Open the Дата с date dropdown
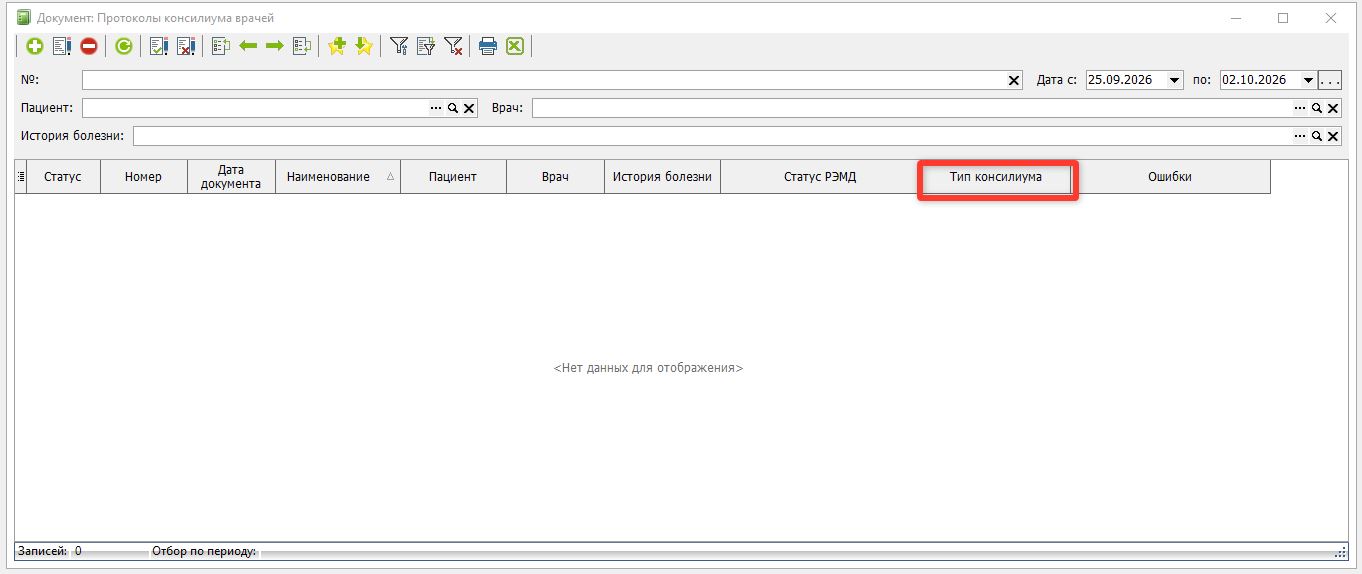The height and width of the screenshot is (574, 1362). tap(1175, 80)
